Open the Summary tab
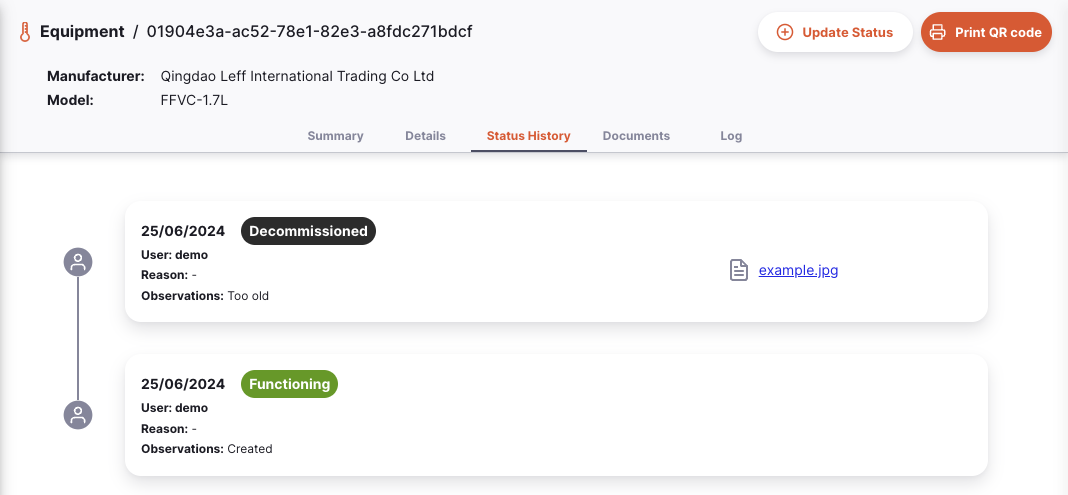The width and height of the screenshot is (1068, 495). [x=335, y=135]
